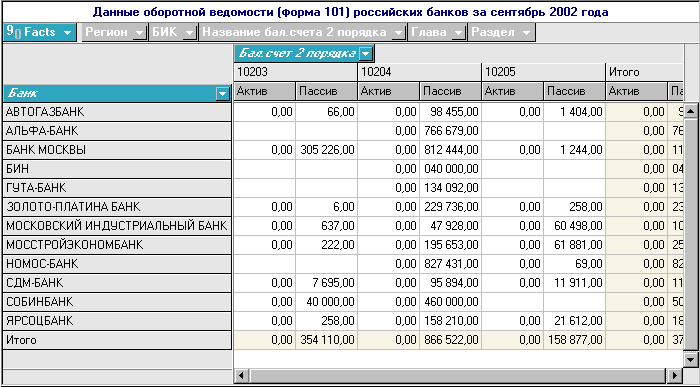Click the horizontal scrollbar left arrow
Screen dimensions: 700x387
pos(241,375)
